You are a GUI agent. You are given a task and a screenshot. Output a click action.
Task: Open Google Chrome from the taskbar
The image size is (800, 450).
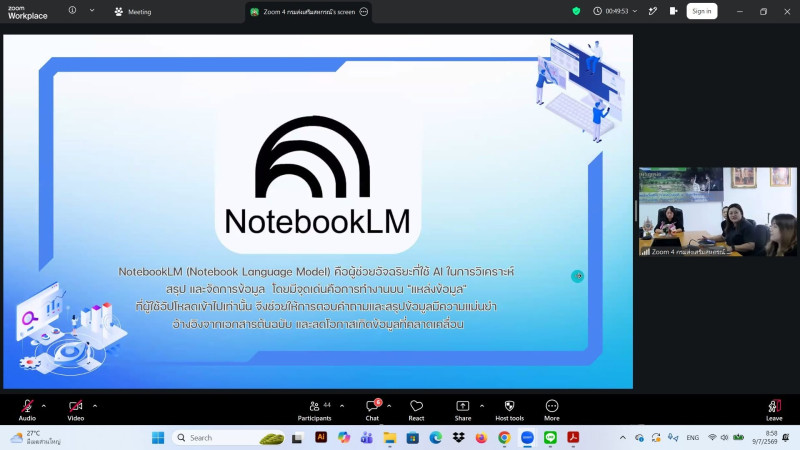coord(504,437)
